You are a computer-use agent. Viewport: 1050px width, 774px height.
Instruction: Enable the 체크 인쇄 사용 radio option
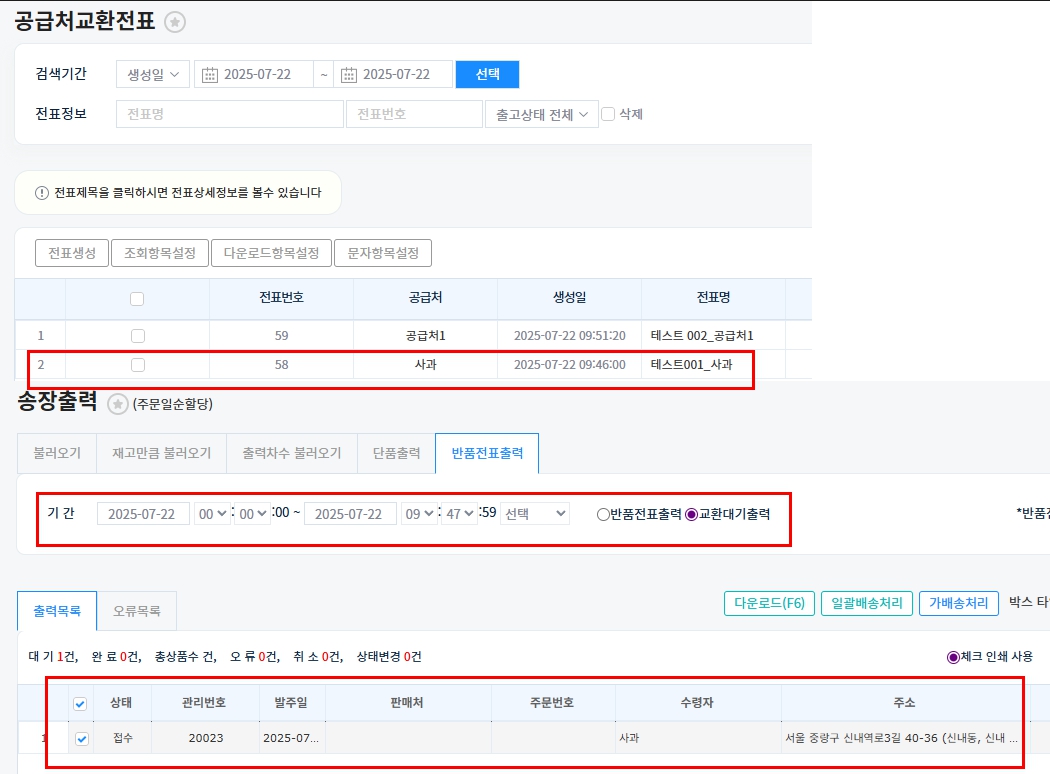952,657
